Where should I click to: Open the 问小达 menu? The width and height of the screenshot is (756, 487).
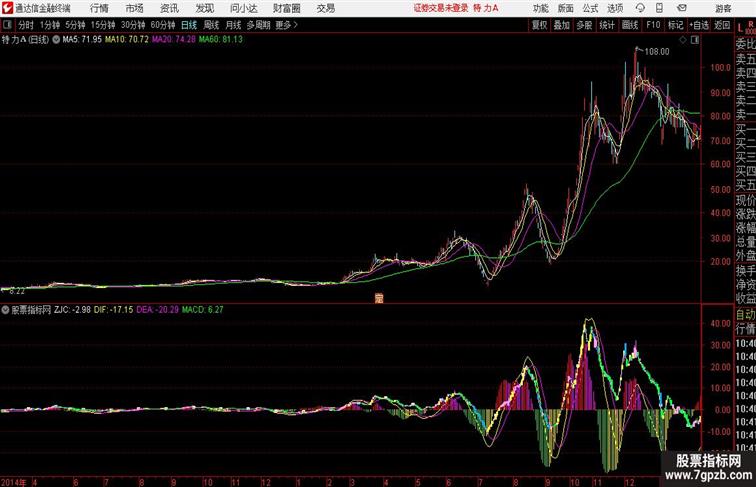click(x=243, y=8)
